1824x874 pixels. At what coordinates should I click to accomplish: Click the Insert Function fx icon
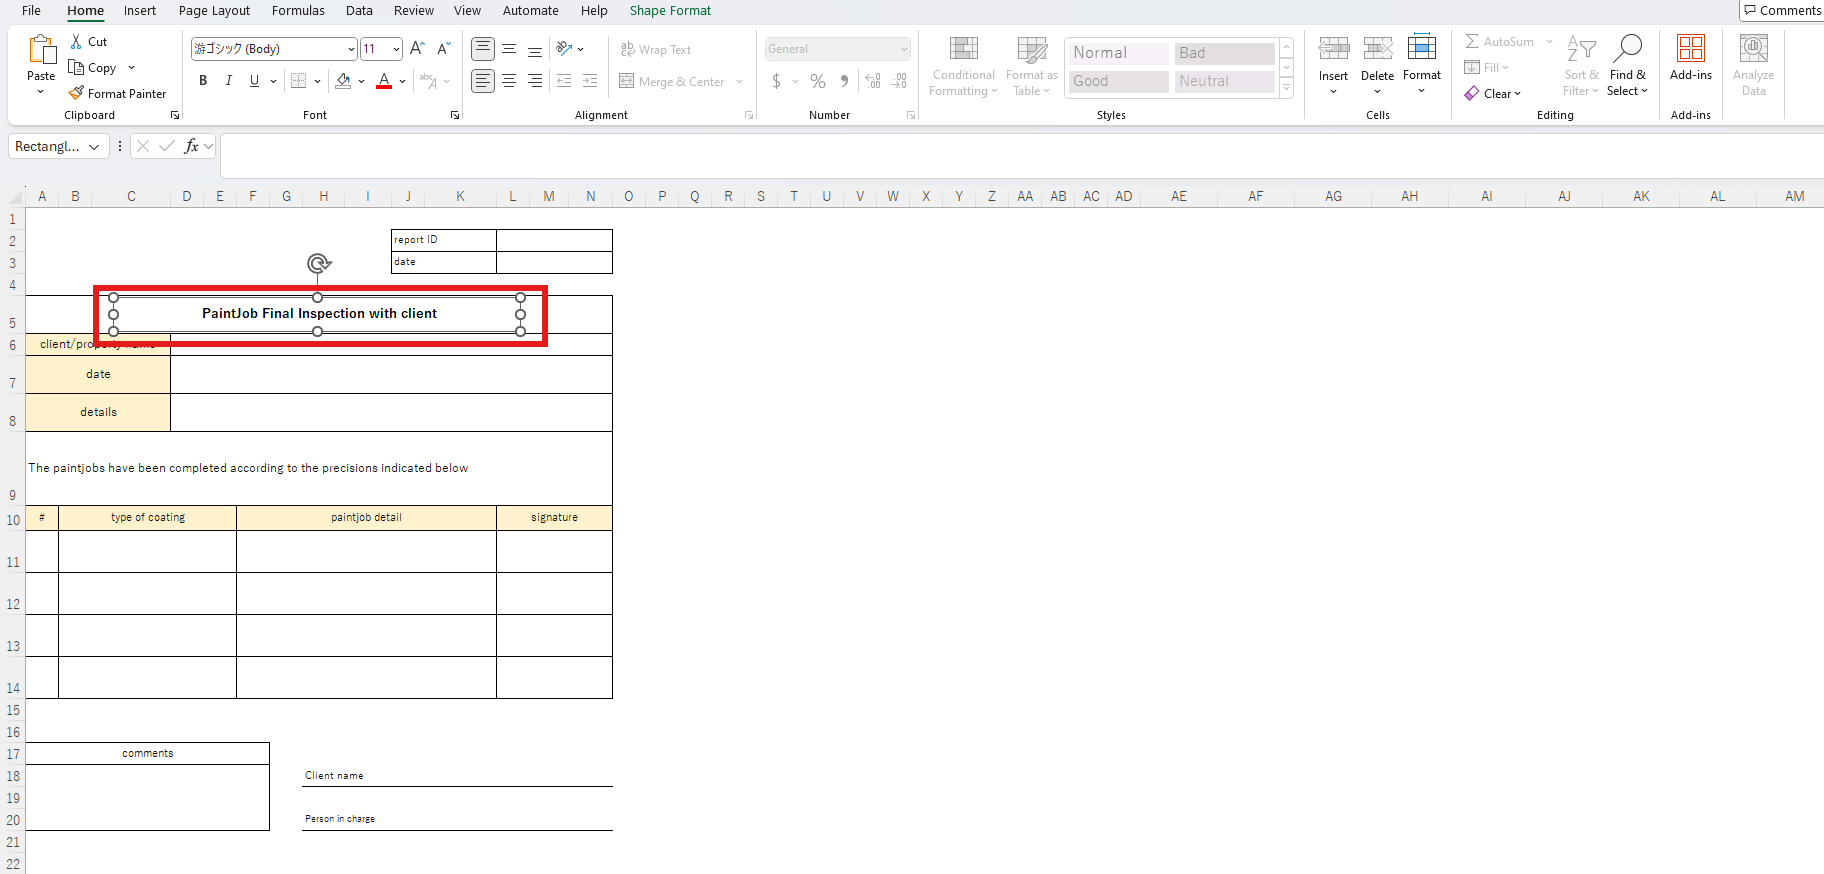191,146
